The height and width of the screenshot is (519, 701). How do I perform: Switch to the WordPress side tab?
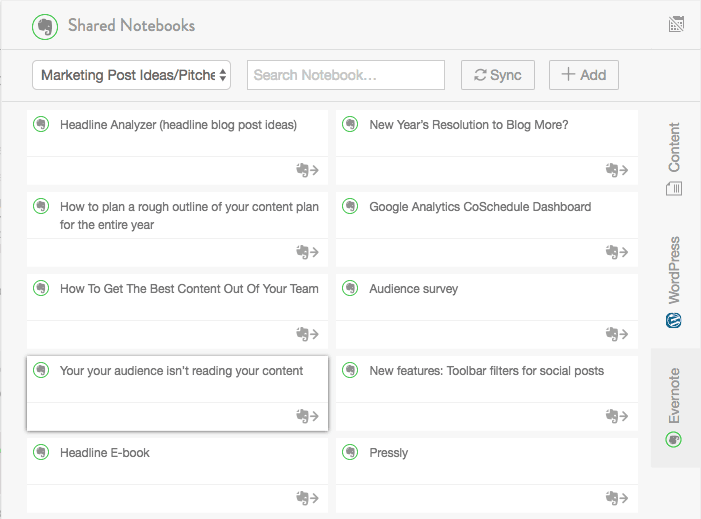coord(674,282)
